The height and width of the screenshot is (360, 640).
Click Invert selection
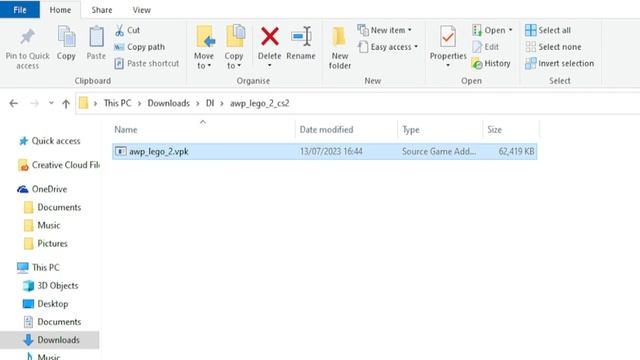(x=560, y=64)
